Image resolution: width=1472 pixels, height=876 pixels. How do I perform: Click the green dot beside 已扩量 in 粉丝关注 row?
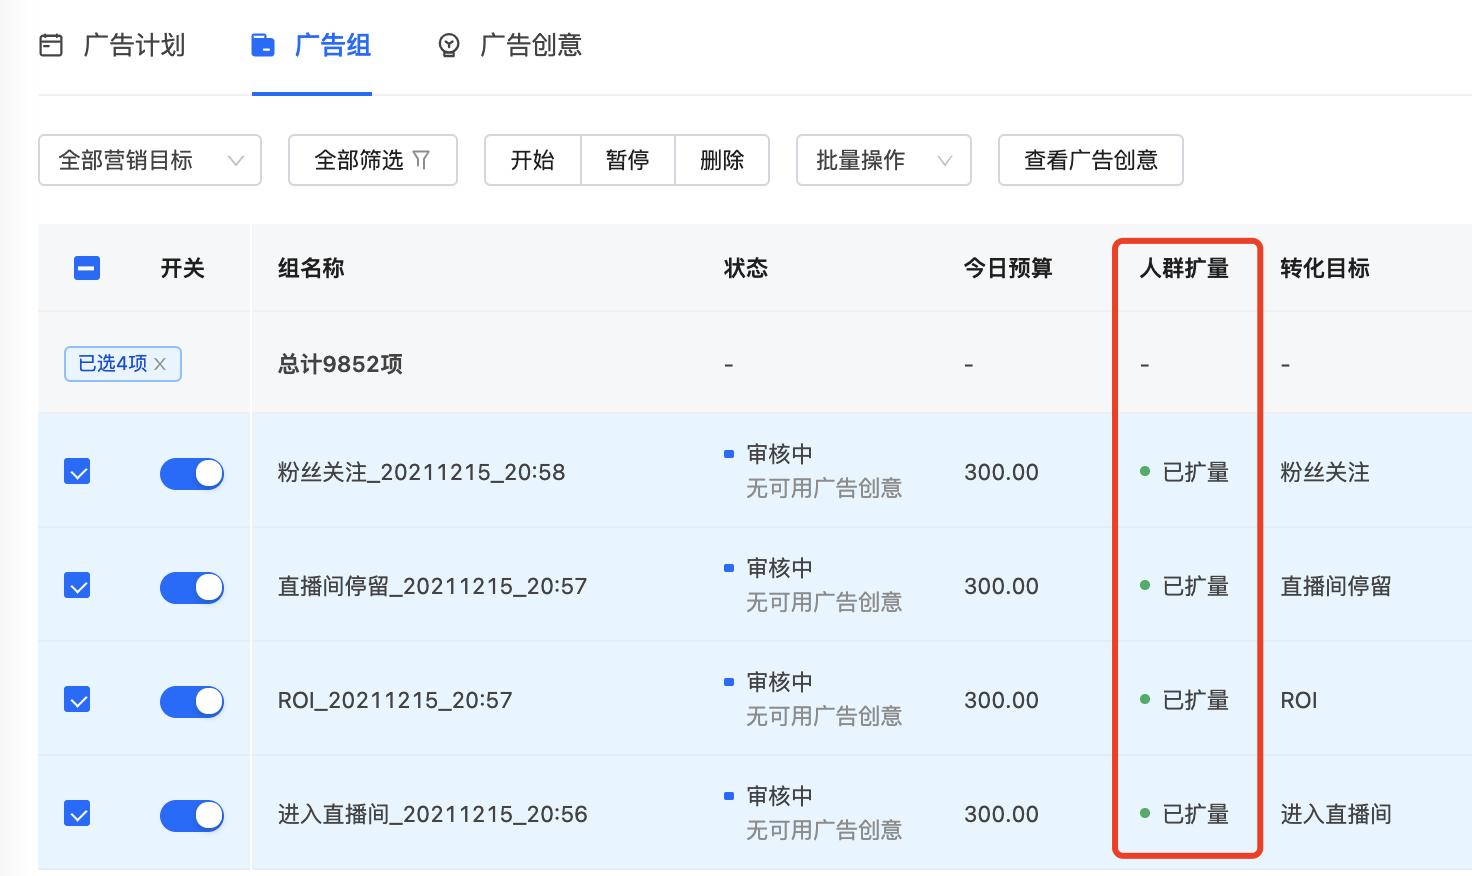(1144, 472)
